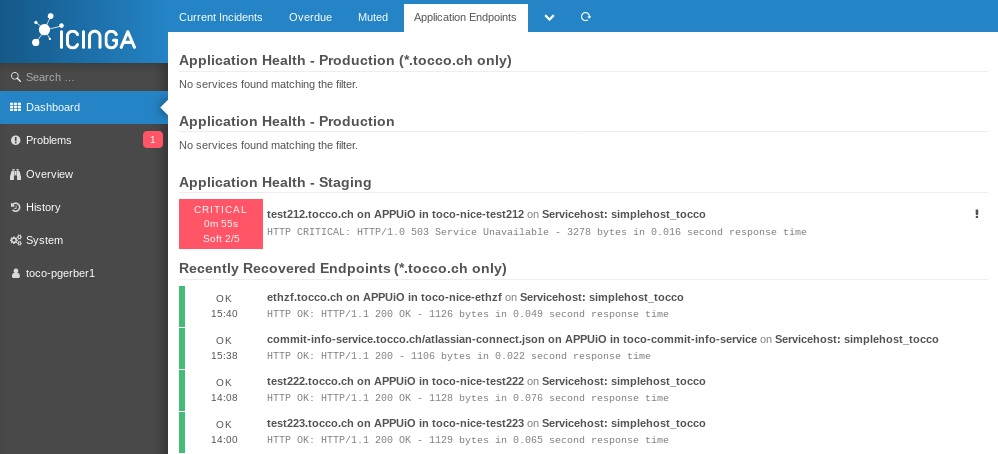This screenshot has width=998, height=454.
Task: Click the 1126 bytes HTTP OK output
Action: (x=468, y=313)
